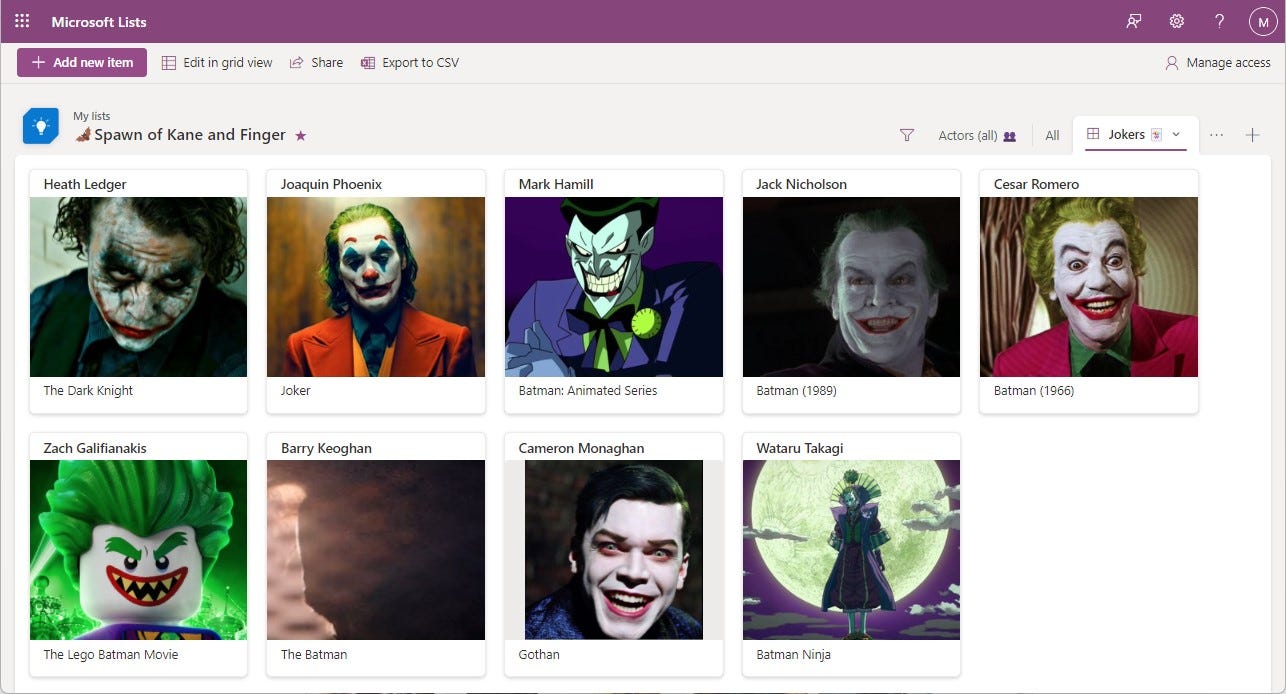
Task: Click the list lightbulb icon
Action: tap(41, 126)
